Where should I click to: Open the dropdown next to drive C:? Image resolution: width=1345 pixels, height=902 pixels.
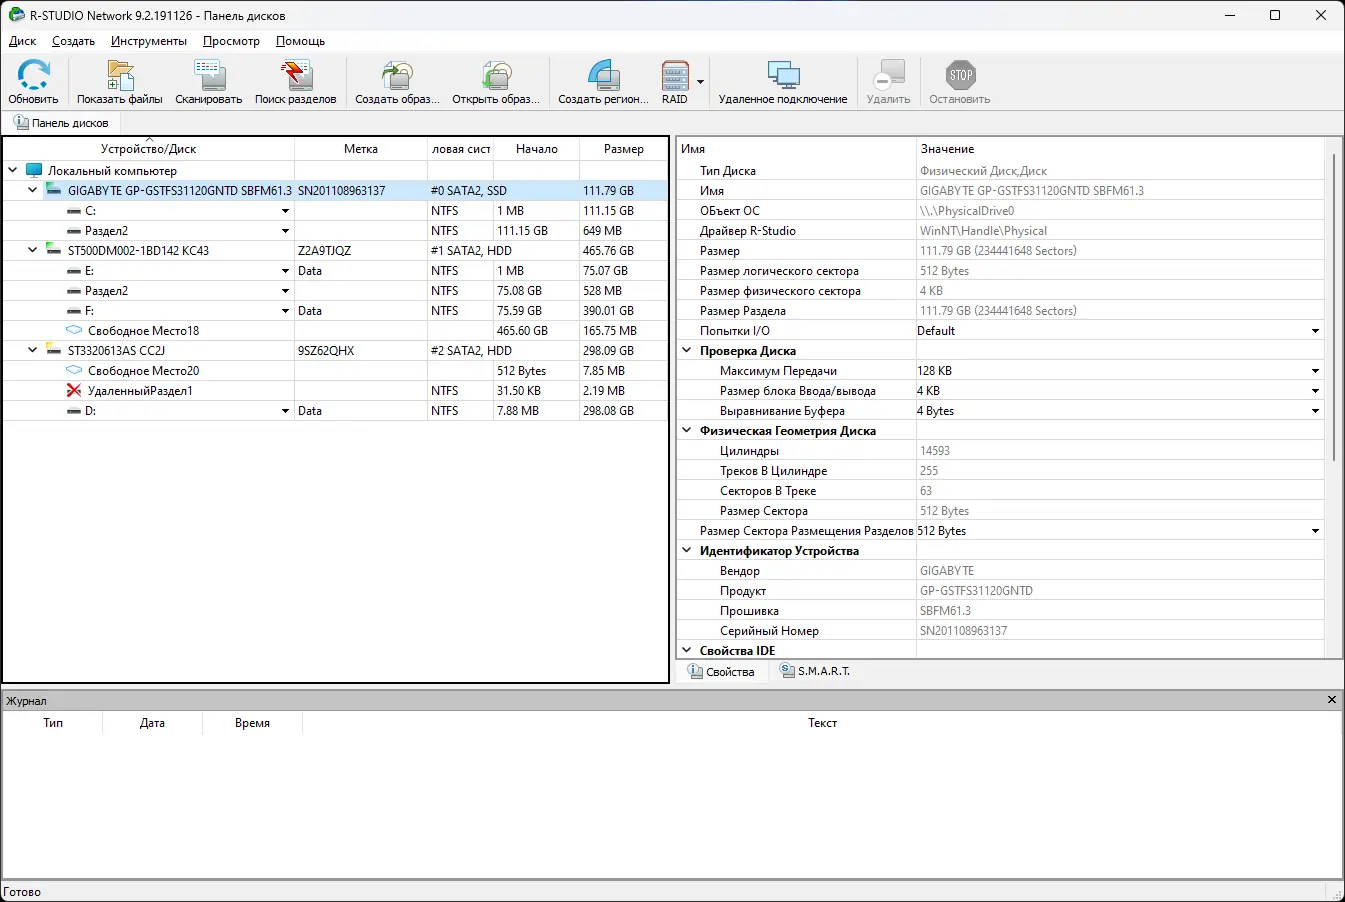click(286, 210)
